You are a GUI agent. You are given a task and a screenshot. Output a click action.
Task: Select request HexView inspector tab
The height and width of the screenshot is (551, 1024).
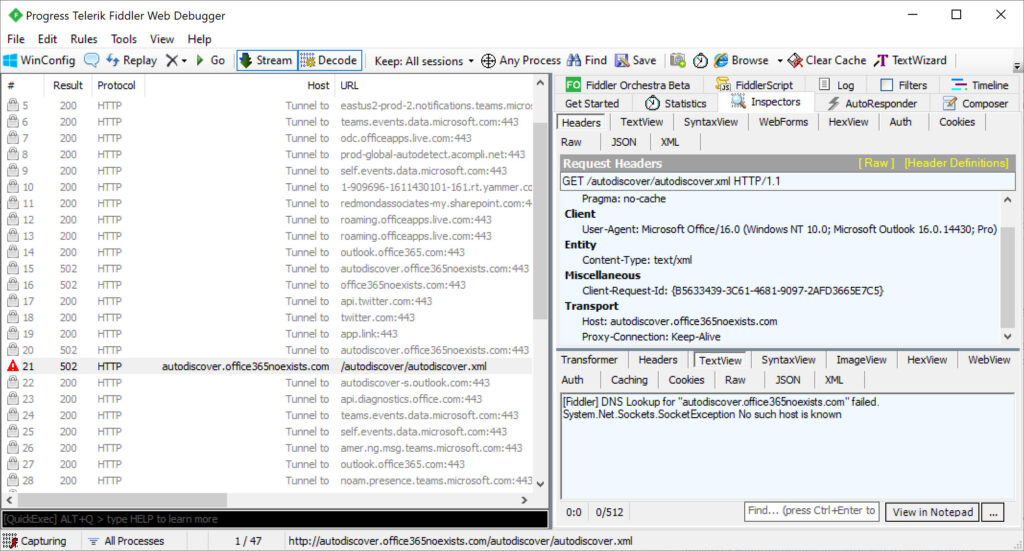pyautogui.click(x=848, y=122)
